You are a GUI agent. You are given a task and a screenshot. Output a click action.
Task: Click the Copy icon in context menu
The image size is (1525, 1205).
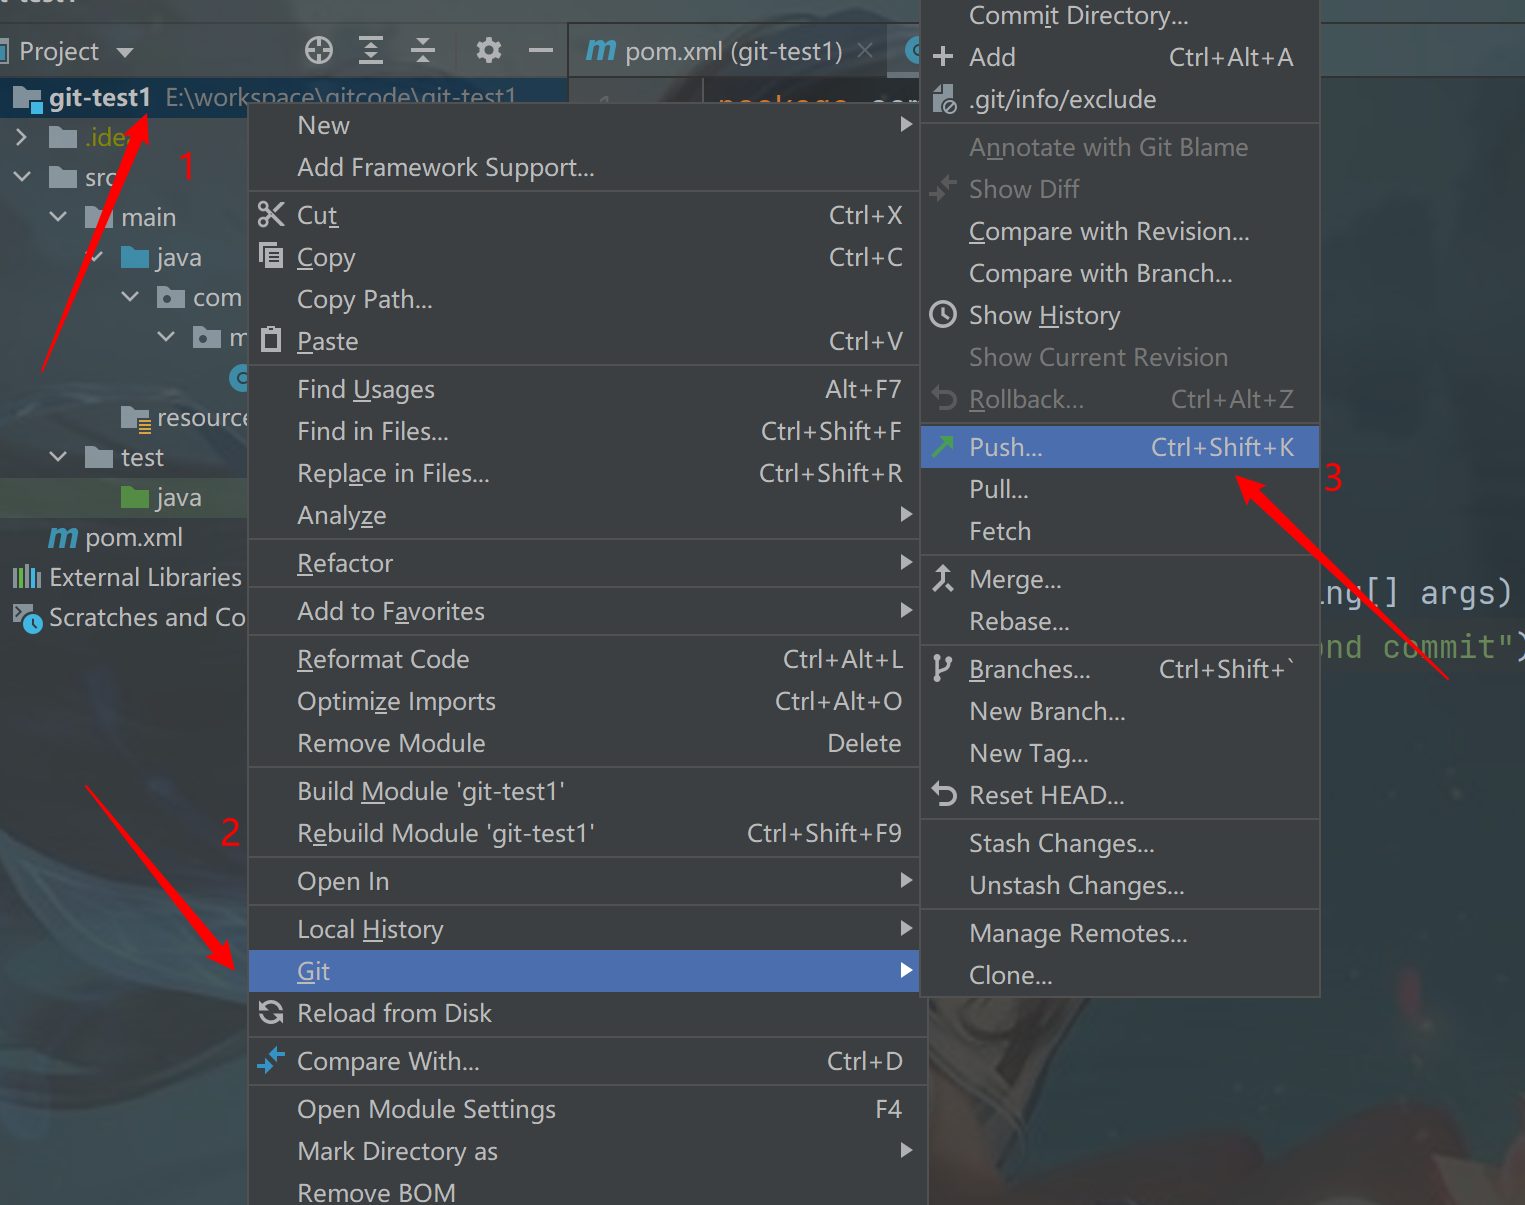tap(271, 256)
